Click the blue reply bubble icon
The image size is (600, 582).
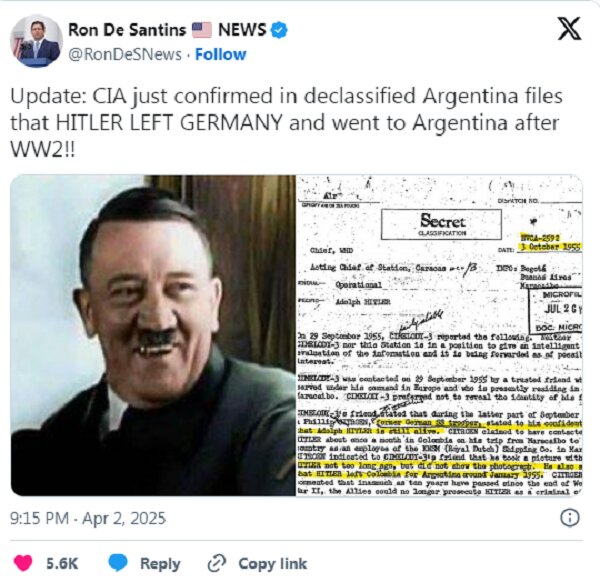pyautogui.click(x=118, y=563)
